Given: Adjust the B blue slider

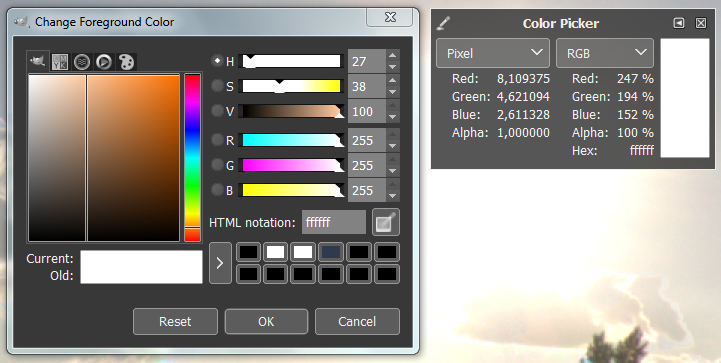Looking at the screenshot, I should tap(292, 190).
